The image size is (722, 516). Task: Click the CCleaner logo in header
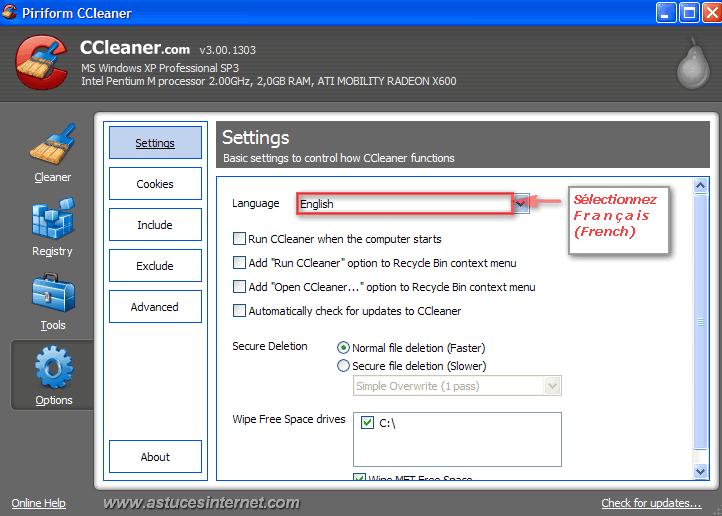click(x=41, y=62)
